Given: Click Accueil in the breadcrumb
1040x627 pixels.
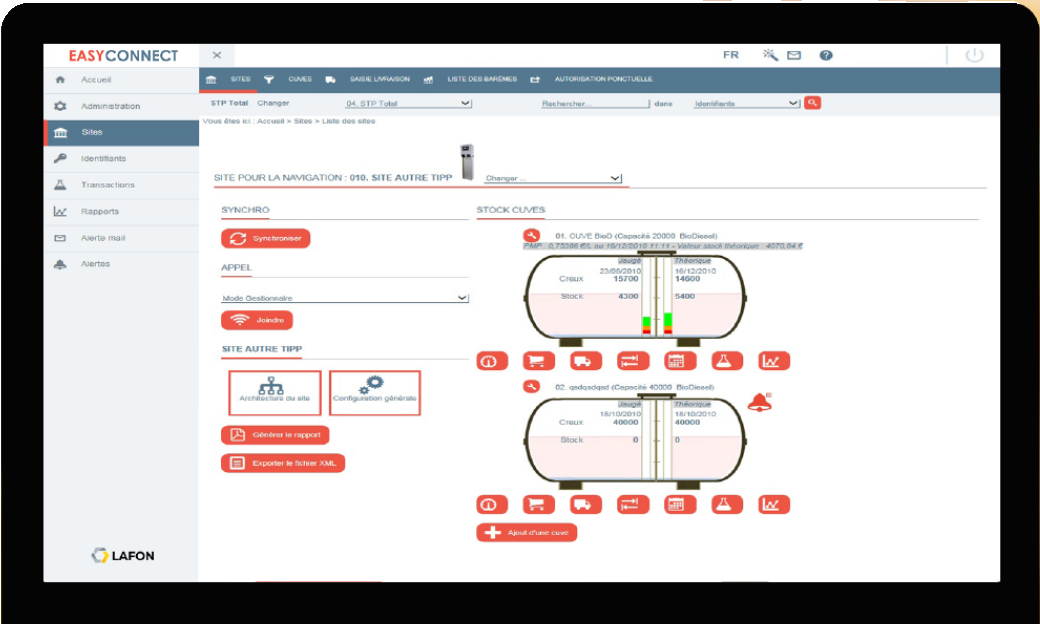Looking at the screenshot, I should click(271, 121).
